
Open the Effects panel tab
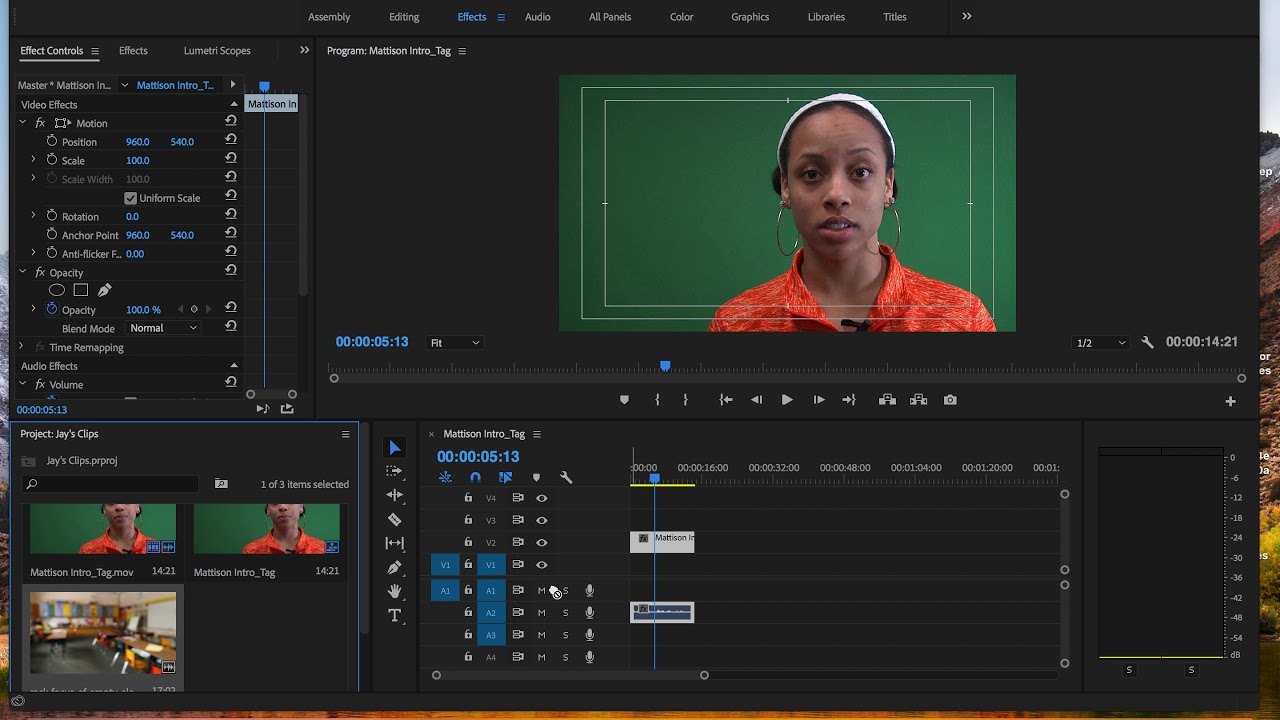tap(133, 51)
